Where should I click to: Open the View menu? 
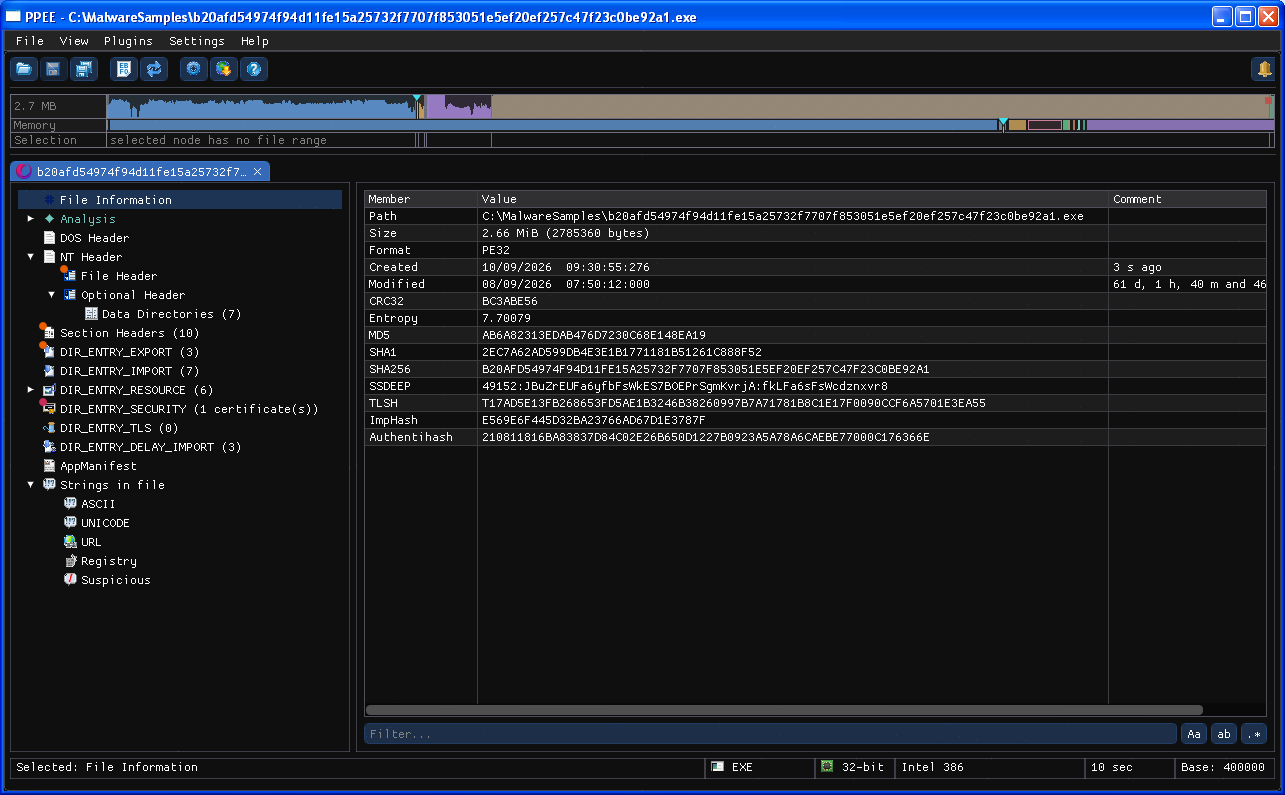tap(74, 41)
